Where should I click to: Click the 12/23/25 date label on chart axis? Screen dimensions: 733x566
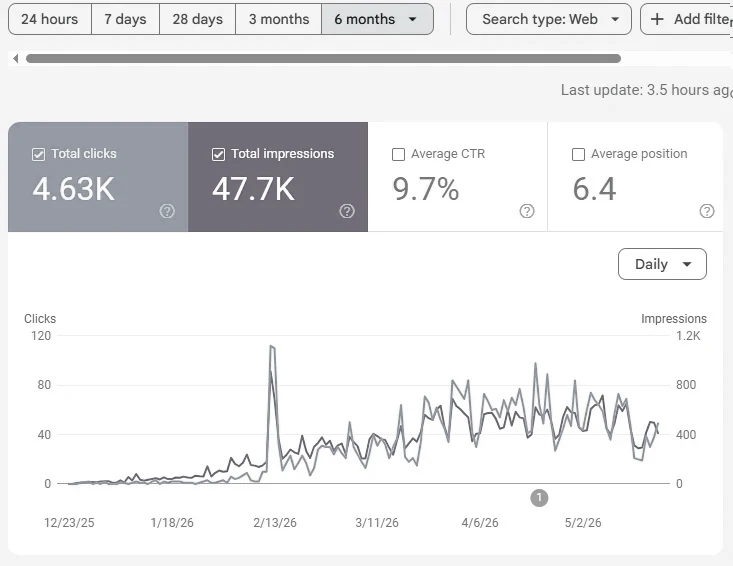point(69,523)
